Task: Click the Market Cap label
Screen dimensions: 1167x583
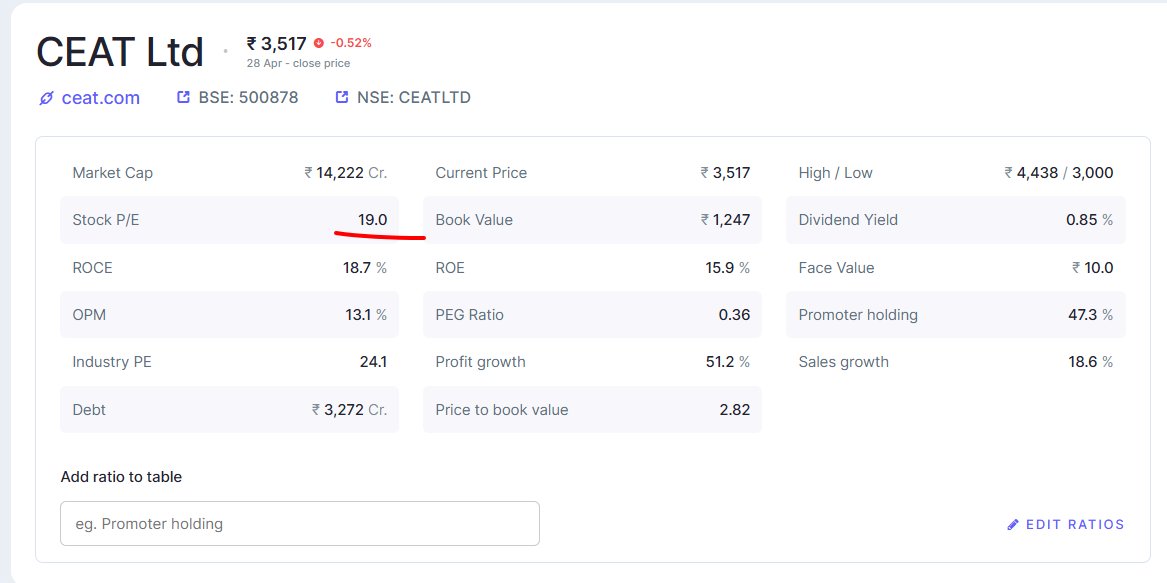Action: 112,173
